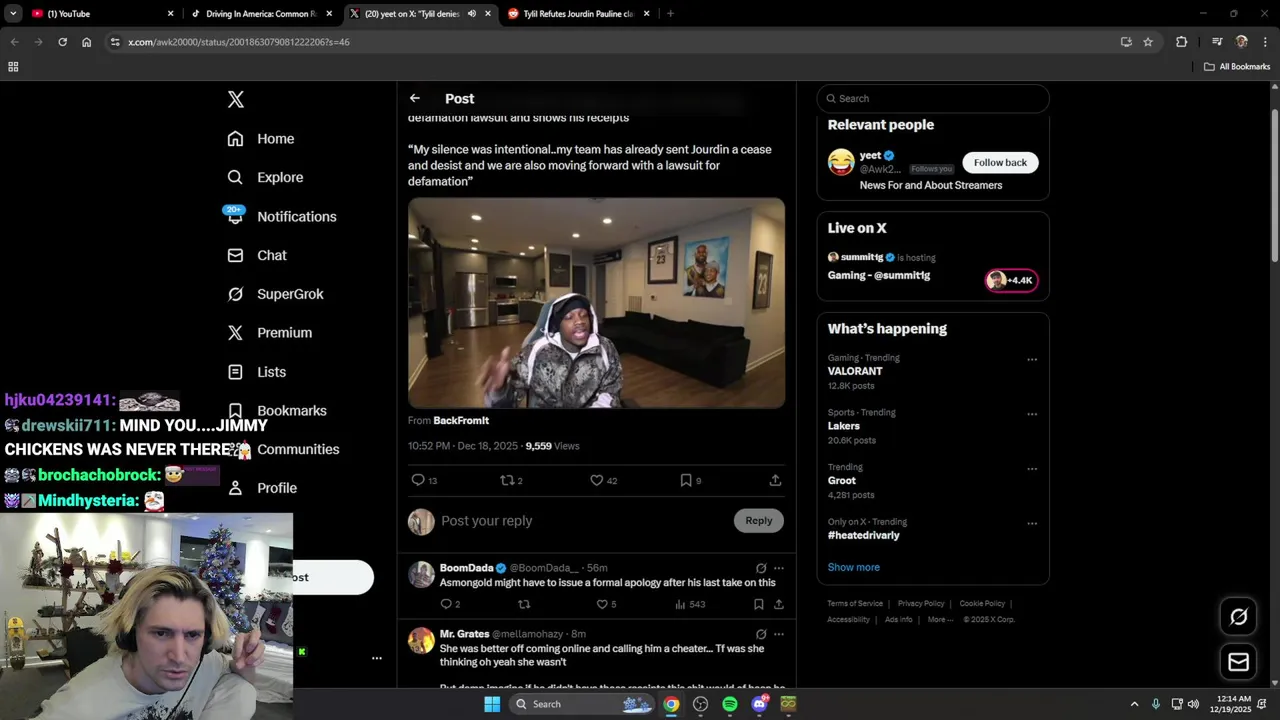The image size is (1280, 720).
Task: Open Communities in X sidebar
Action: point(283,449)
